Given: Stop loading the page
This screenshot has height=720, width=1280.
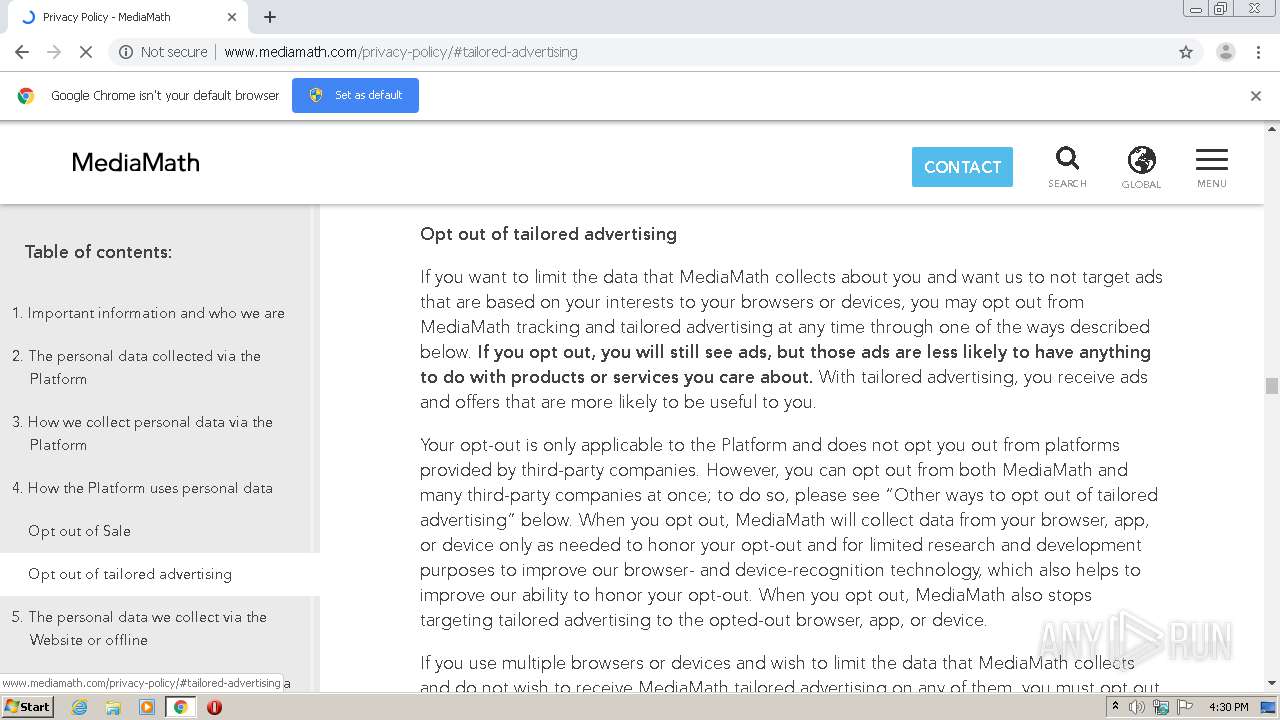Looking at the screenshot, I should point(86,52).
